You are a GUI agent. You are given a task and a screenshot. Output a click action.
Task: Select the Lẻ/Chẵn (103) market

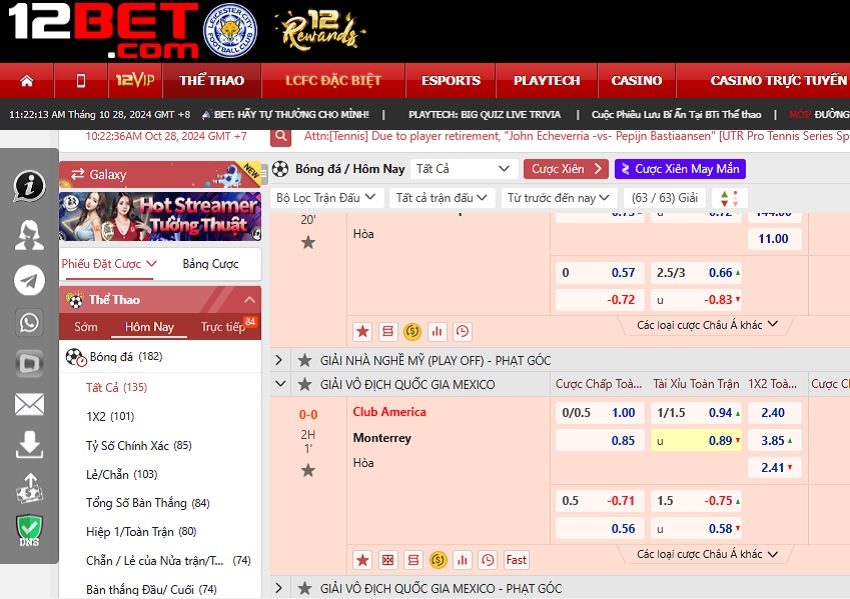[x=121, y=474]
